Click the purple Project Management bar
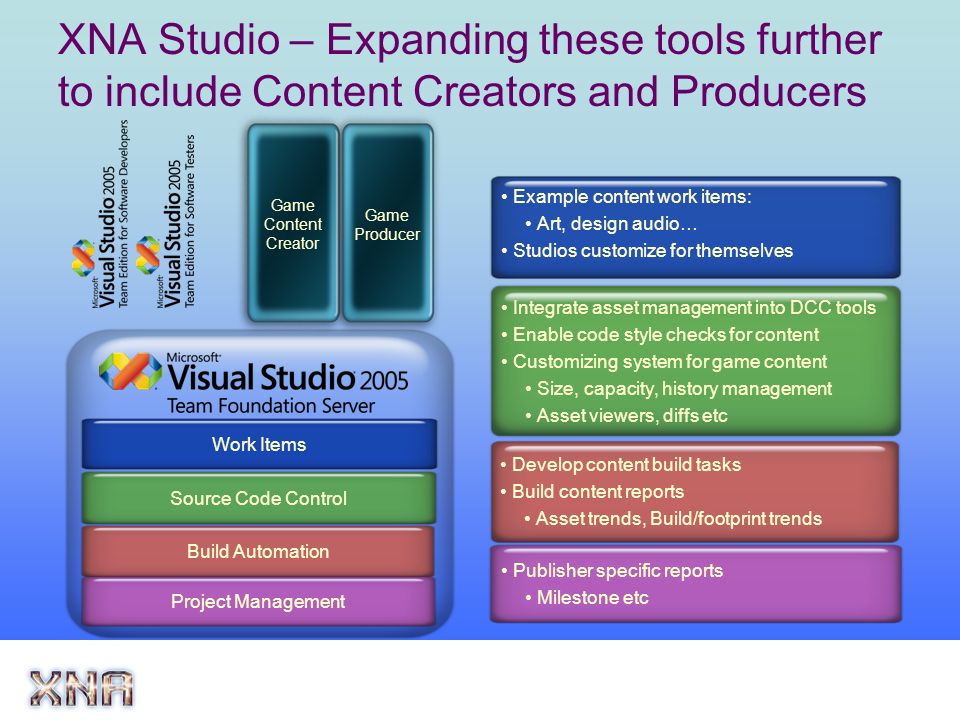This screenshot has width=960, height=720. coord(258,601)
